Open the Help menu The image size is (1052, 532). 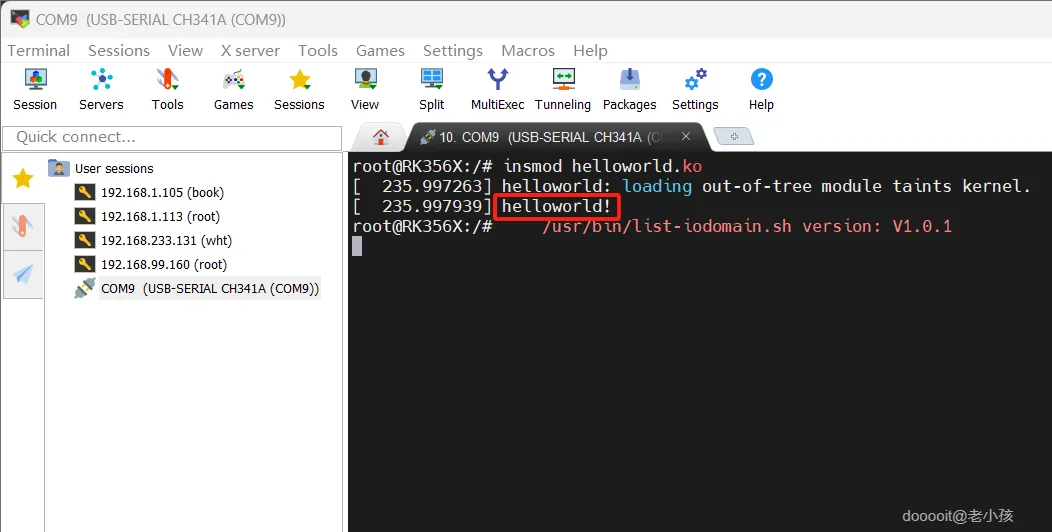click(590, 50)
